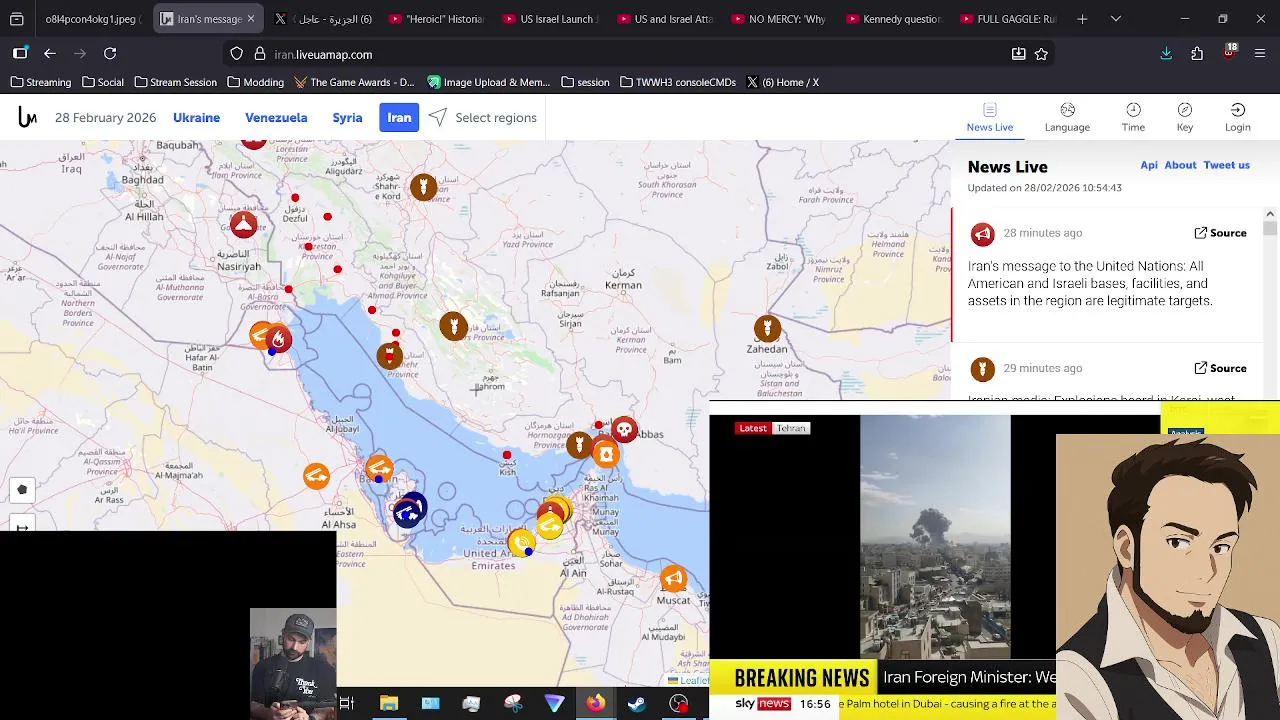Click the 'Iran's message to the United Nations' headline
1280x720 pixels.
coord(1089,283)
